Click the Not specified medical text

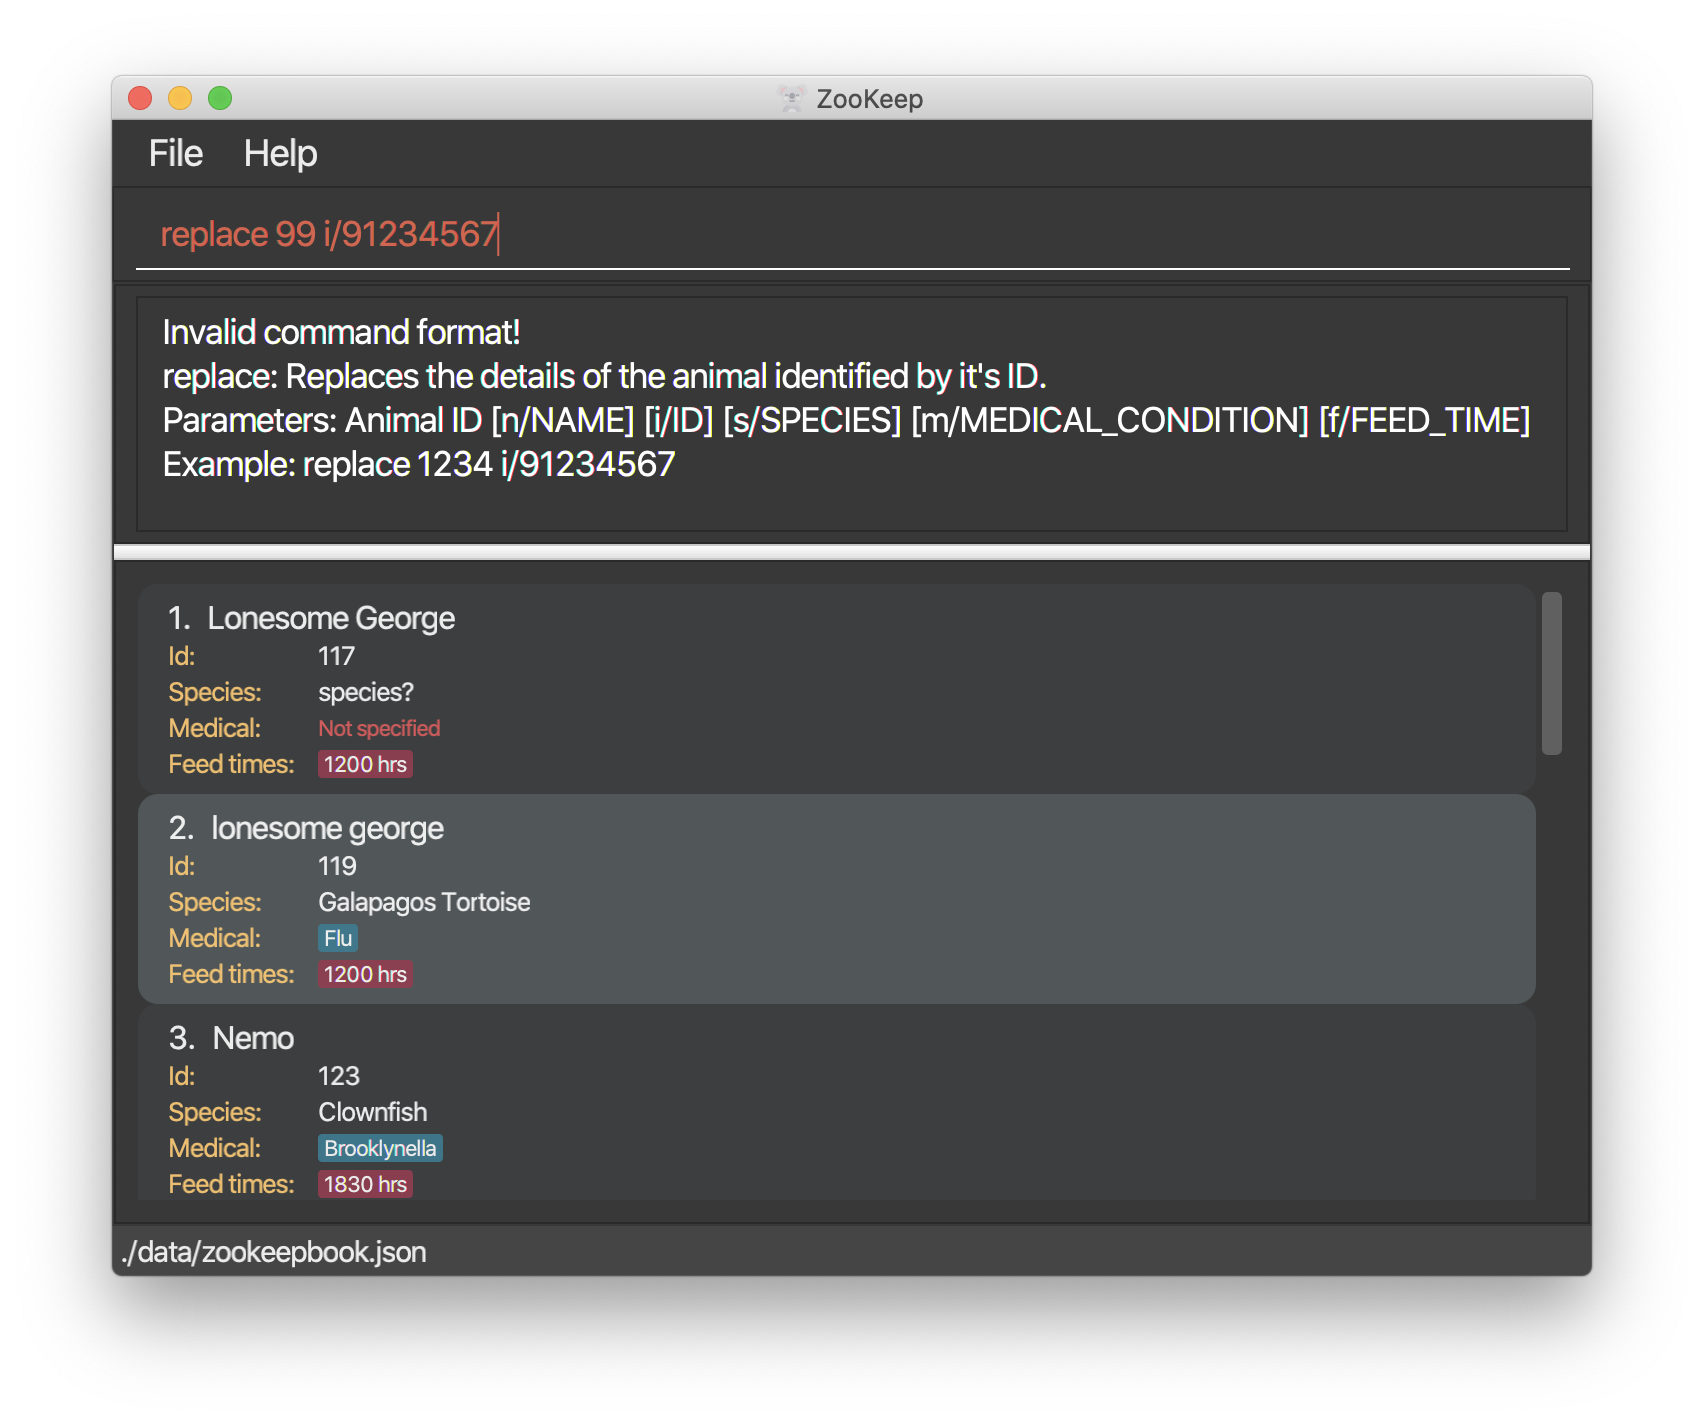click(379, 728)
